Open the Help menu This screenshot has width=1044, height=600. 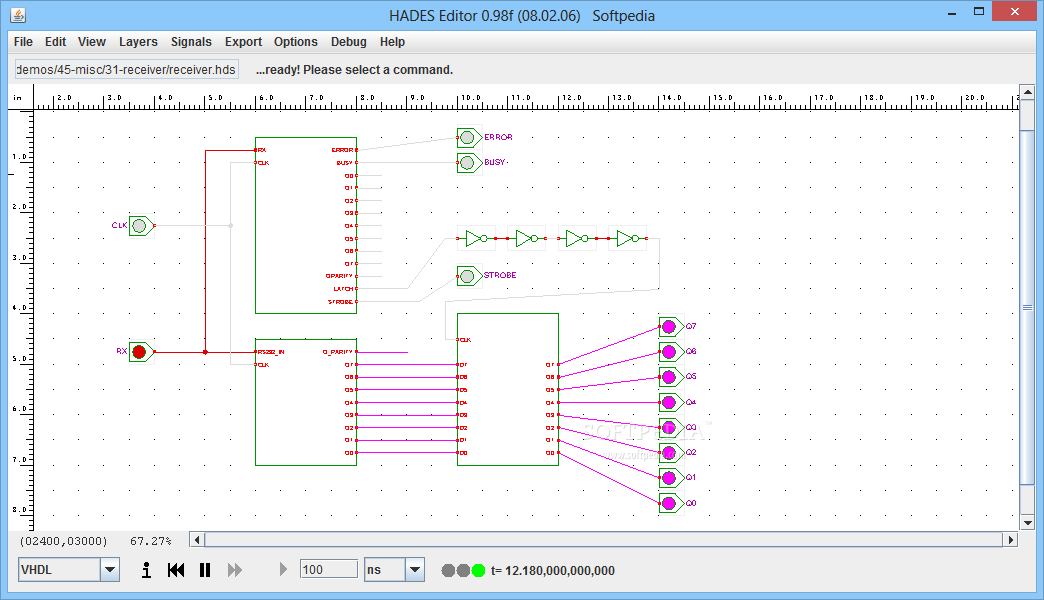393,42
